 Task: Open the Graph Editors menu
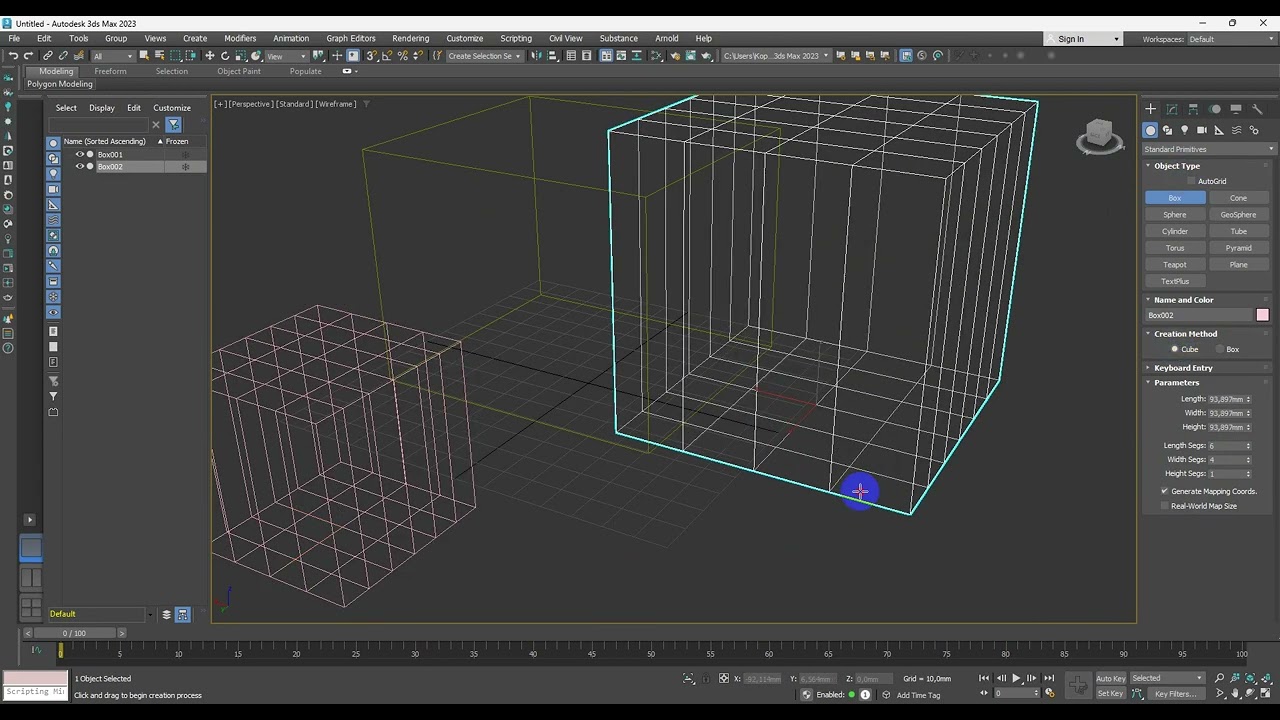[351, 38]
